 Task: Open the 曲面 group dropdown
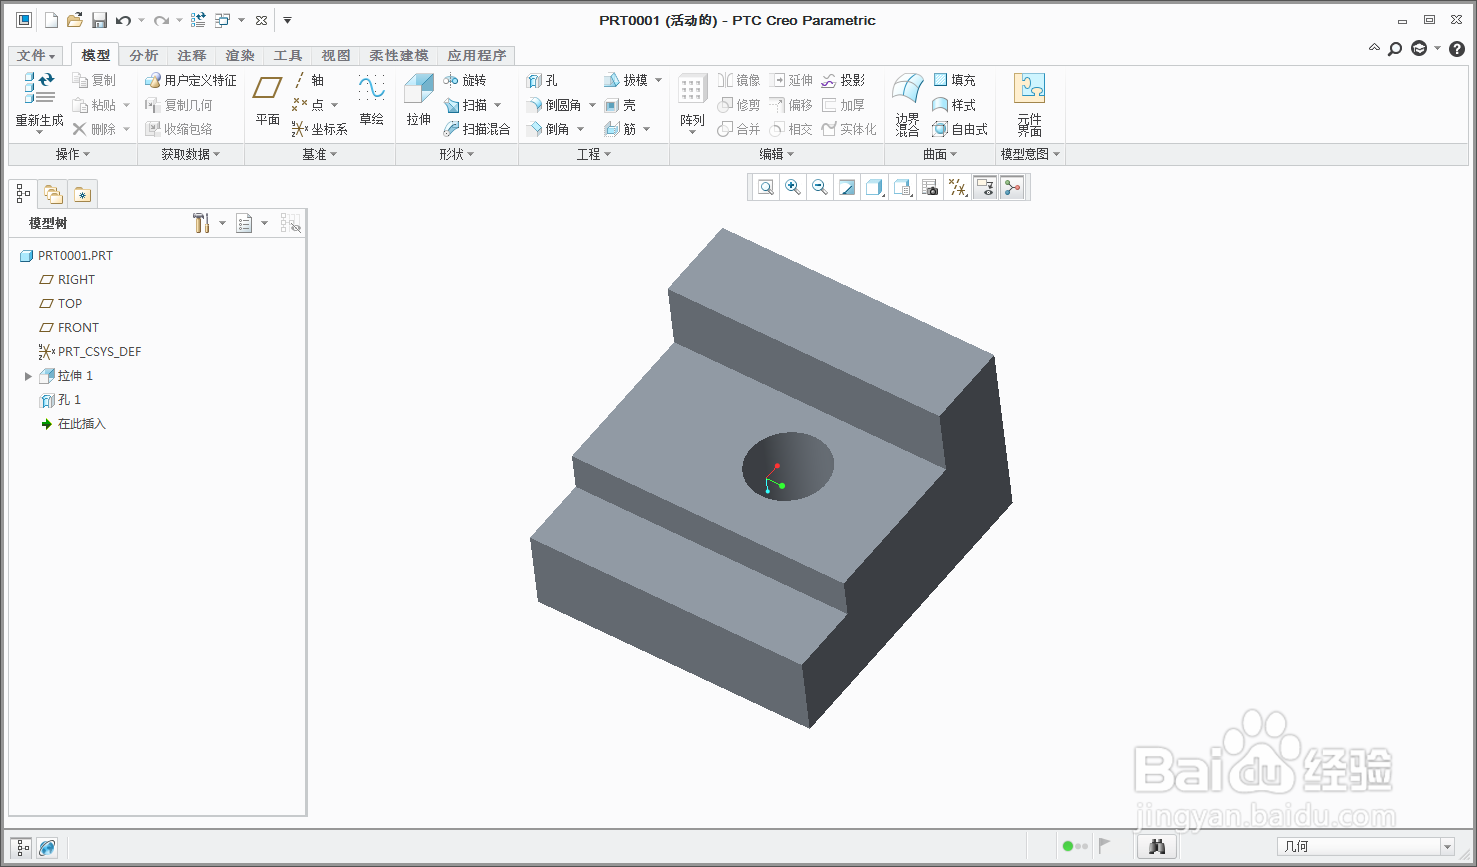[x=940, y=154]
